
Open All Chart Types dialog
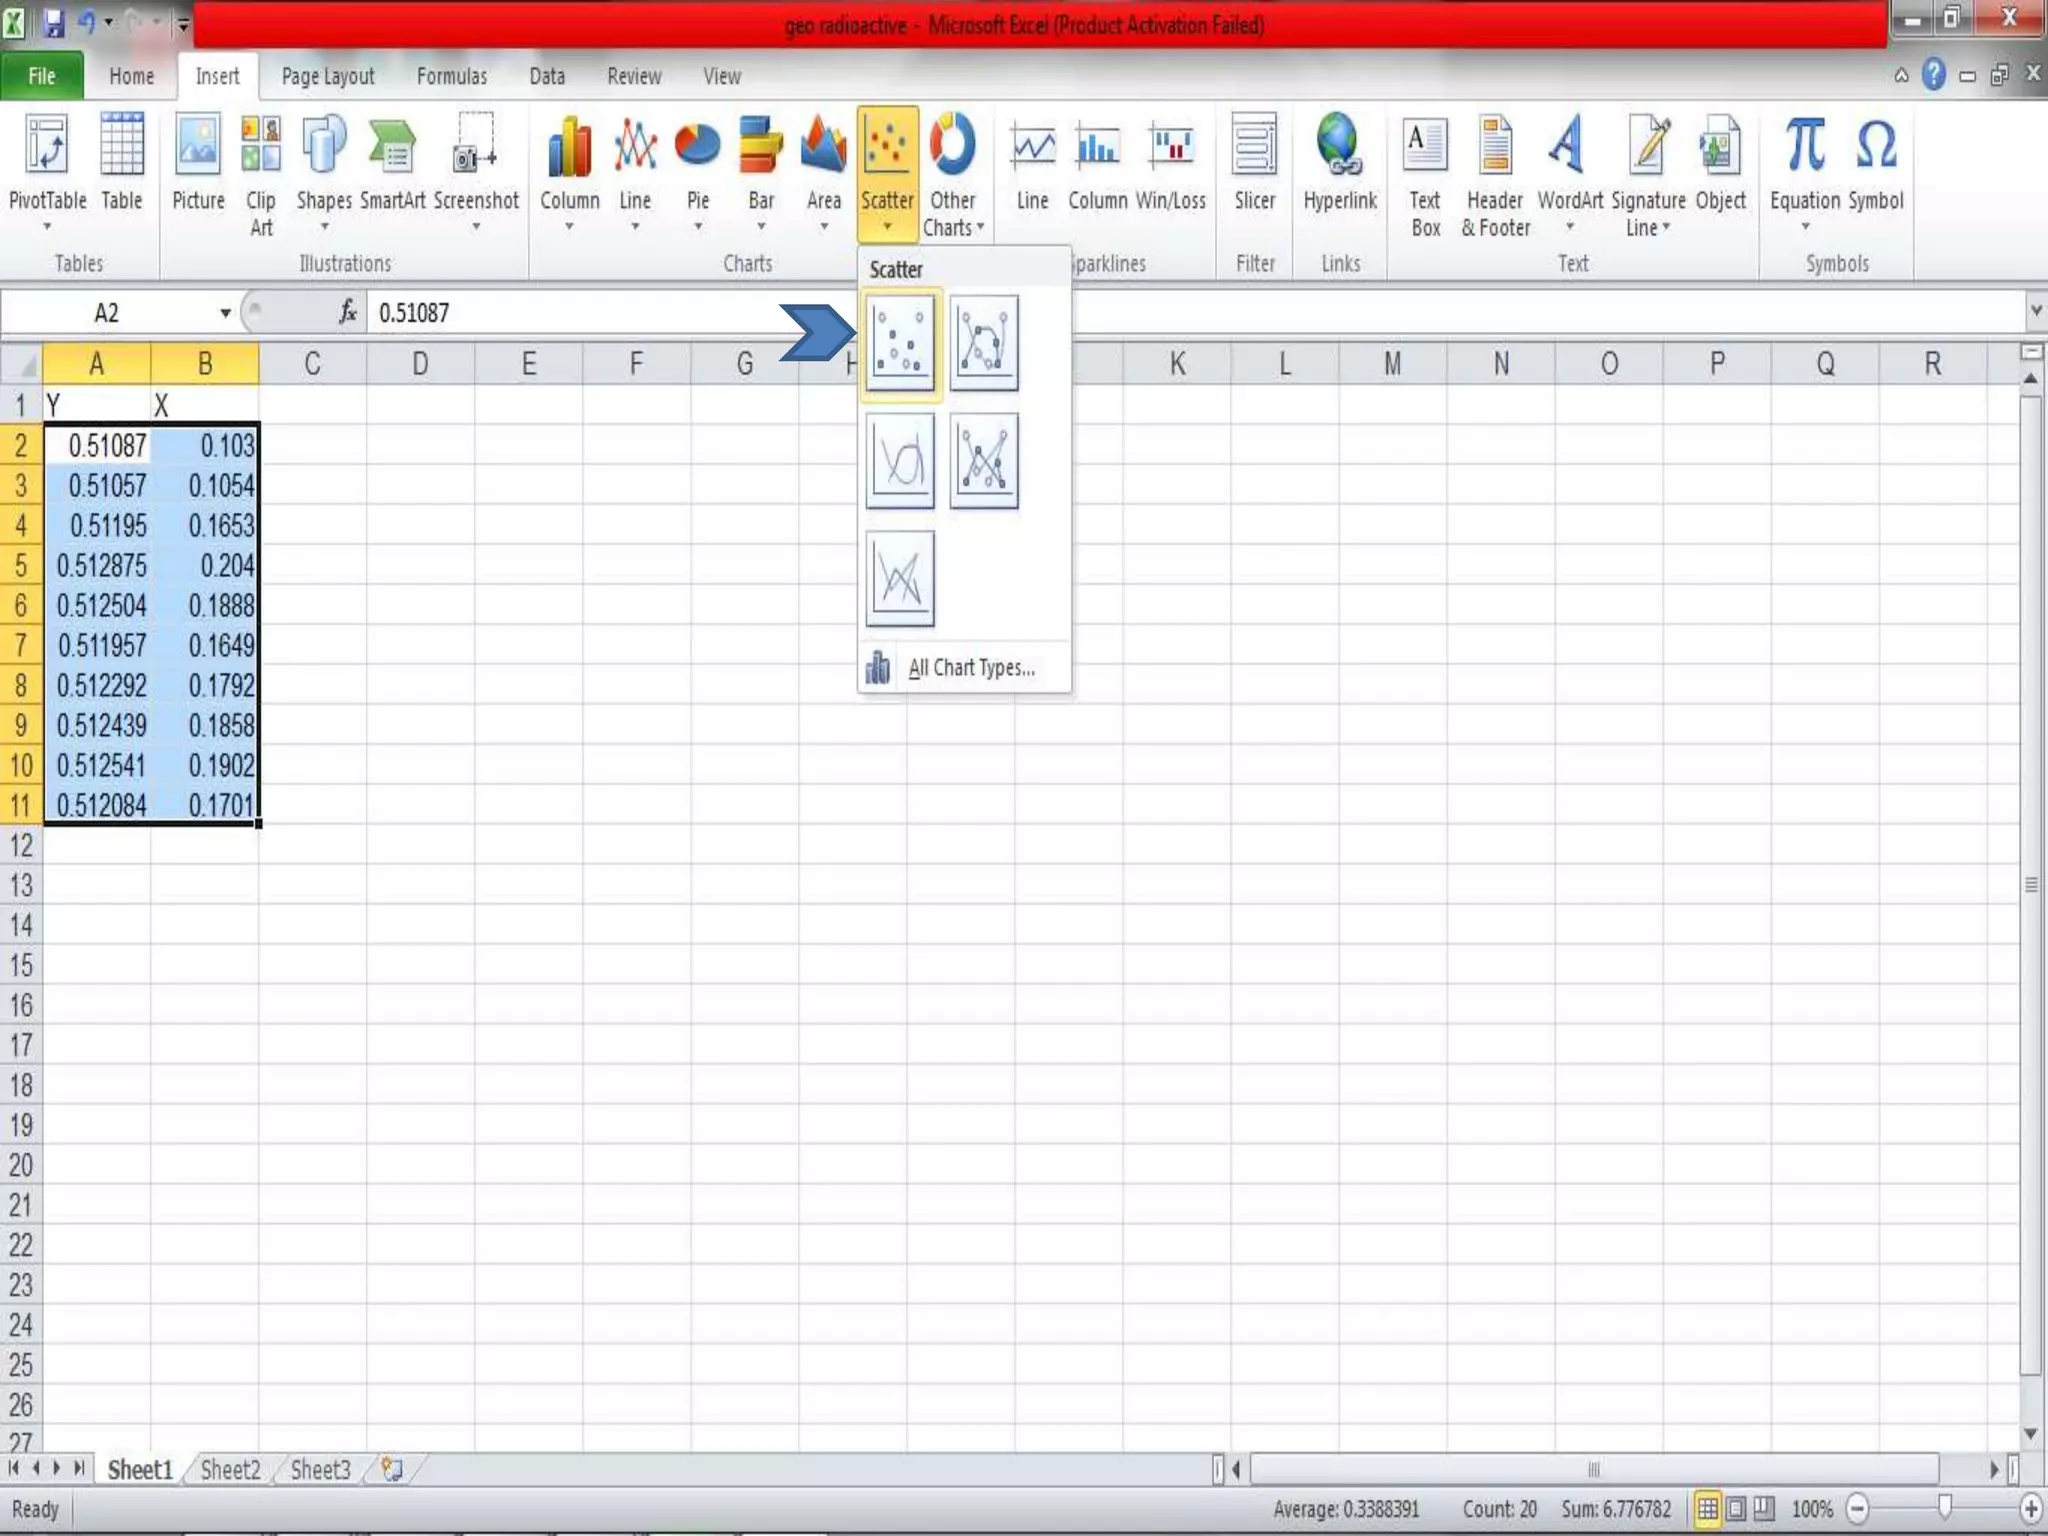tap(970, 667)
